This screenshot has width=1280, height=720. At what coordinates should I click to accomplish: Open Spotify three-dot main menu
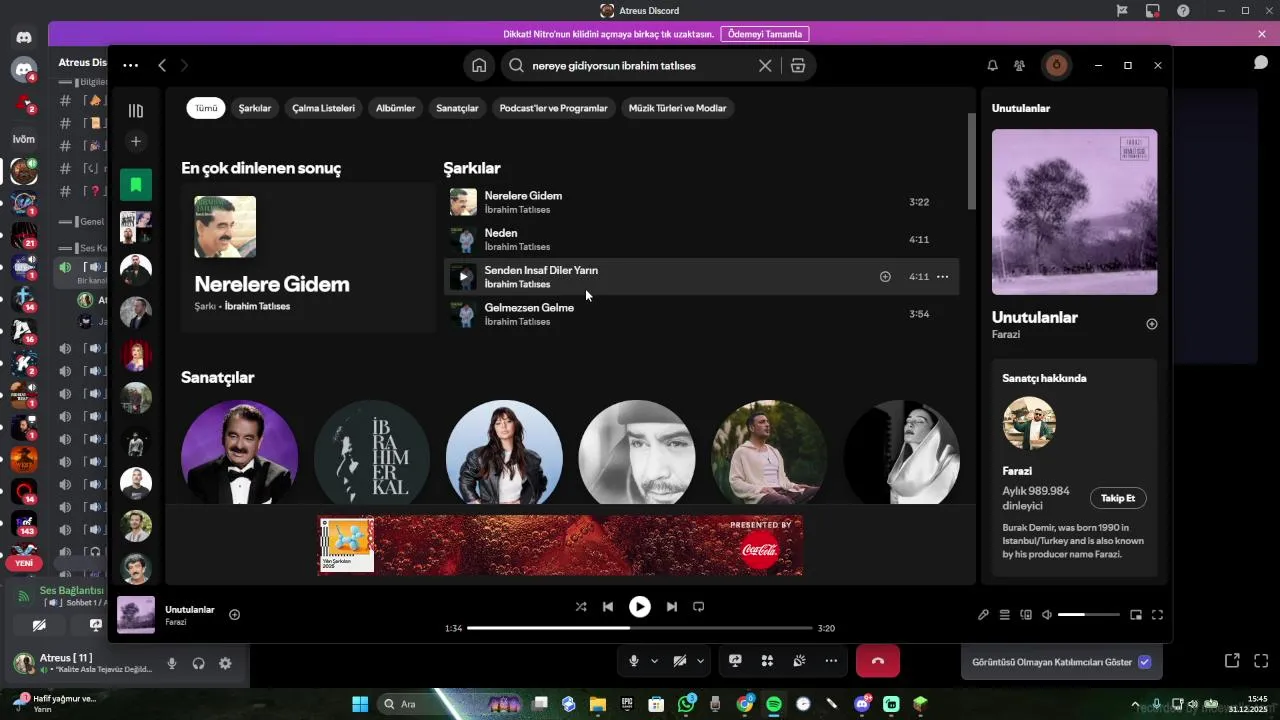coord(131,65)
